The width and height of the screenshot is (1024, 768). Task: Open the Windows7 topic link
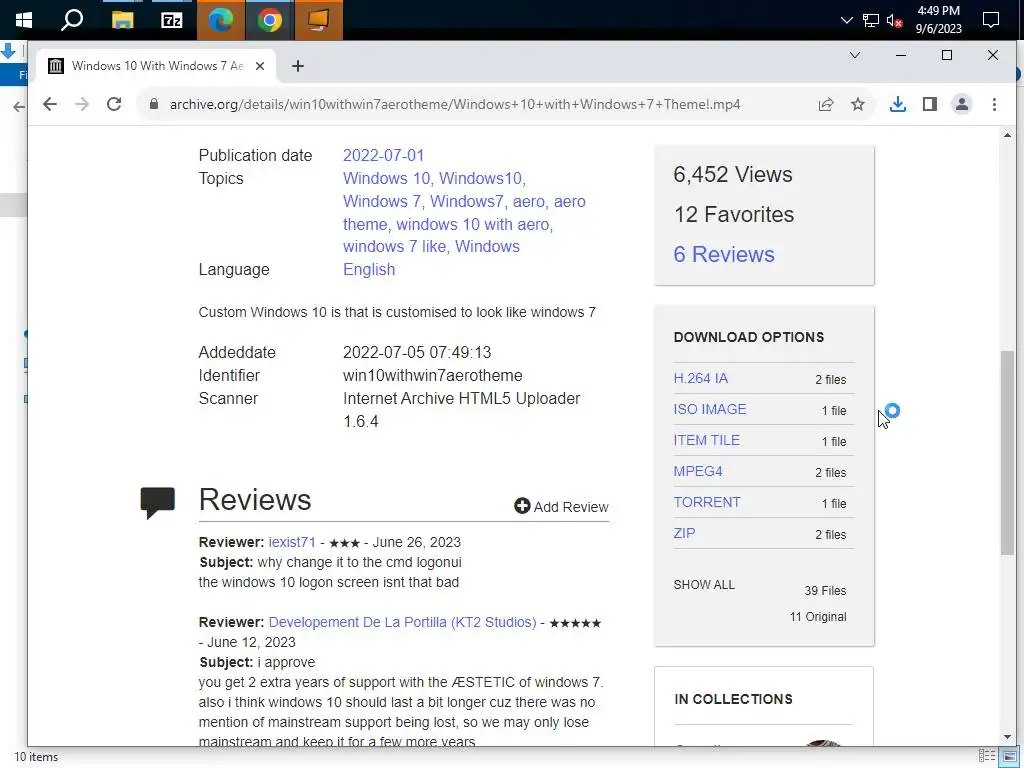466,201
